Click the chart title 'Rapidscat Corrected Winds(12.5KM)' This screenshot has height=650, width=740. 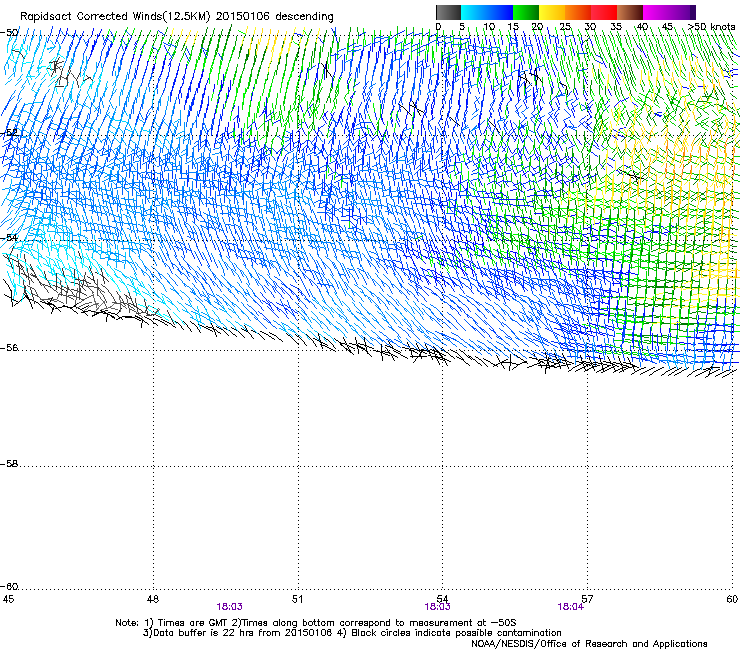point(115,17)
